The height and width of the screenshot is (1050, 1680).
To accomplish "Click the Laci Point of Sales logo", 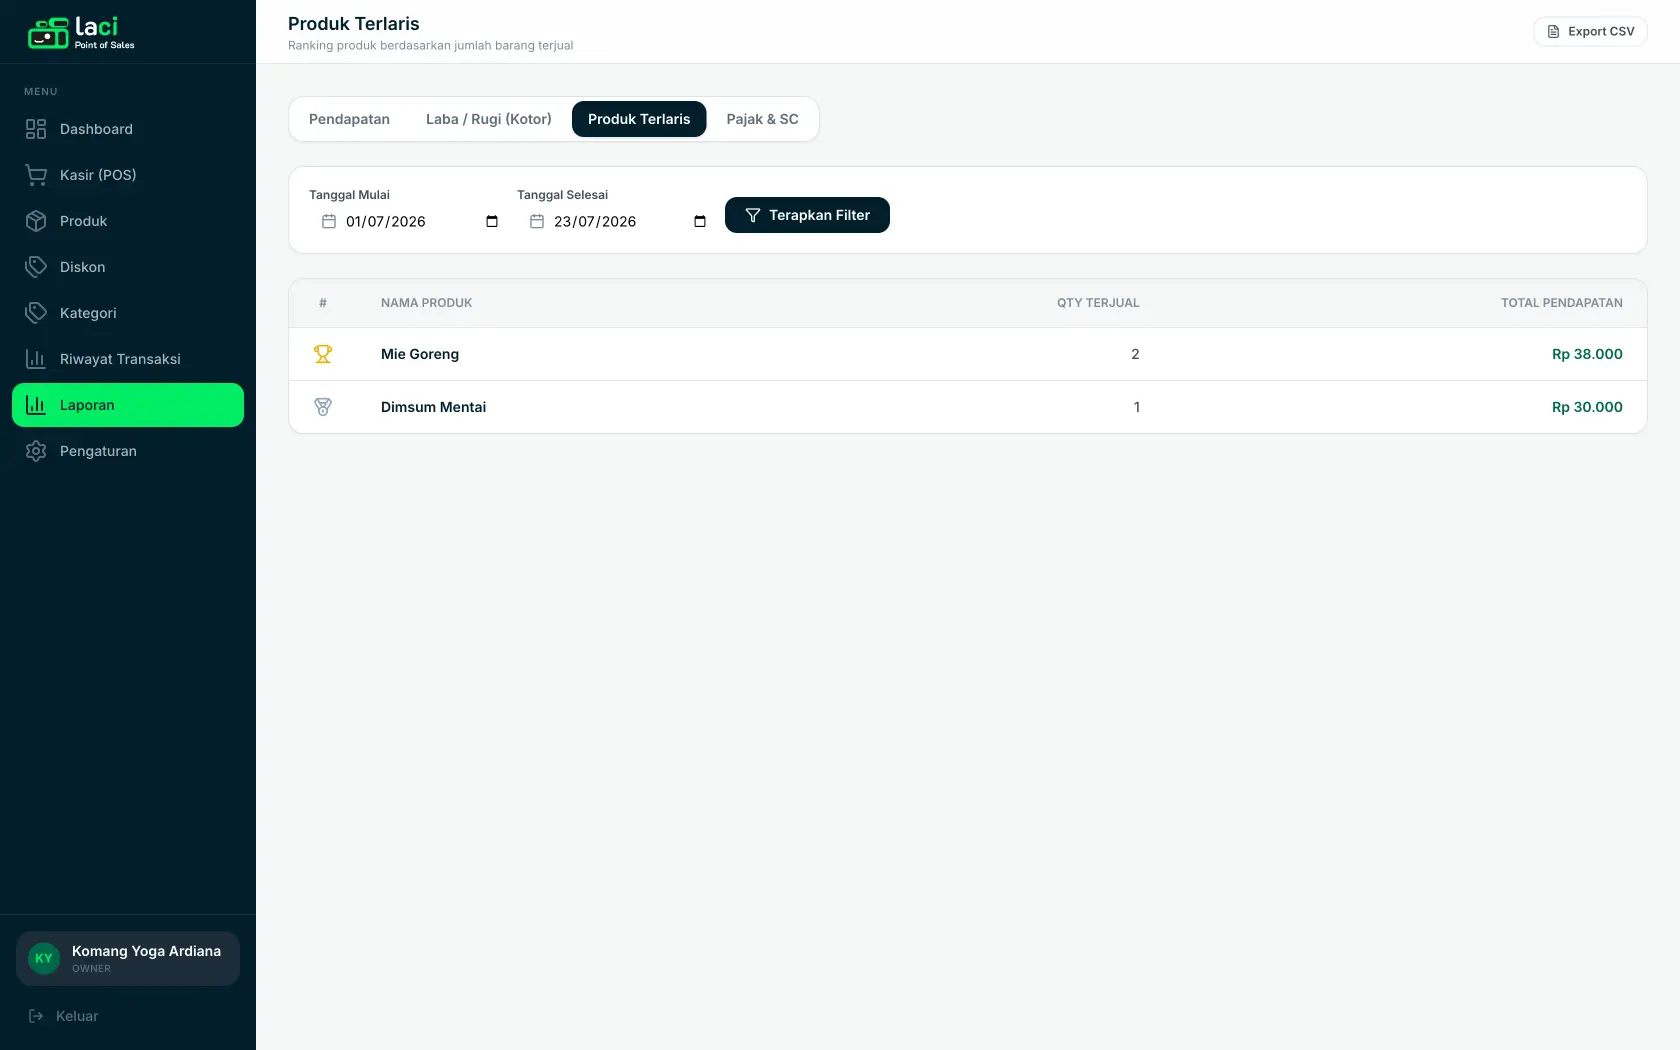I will (x=81, y=32).
